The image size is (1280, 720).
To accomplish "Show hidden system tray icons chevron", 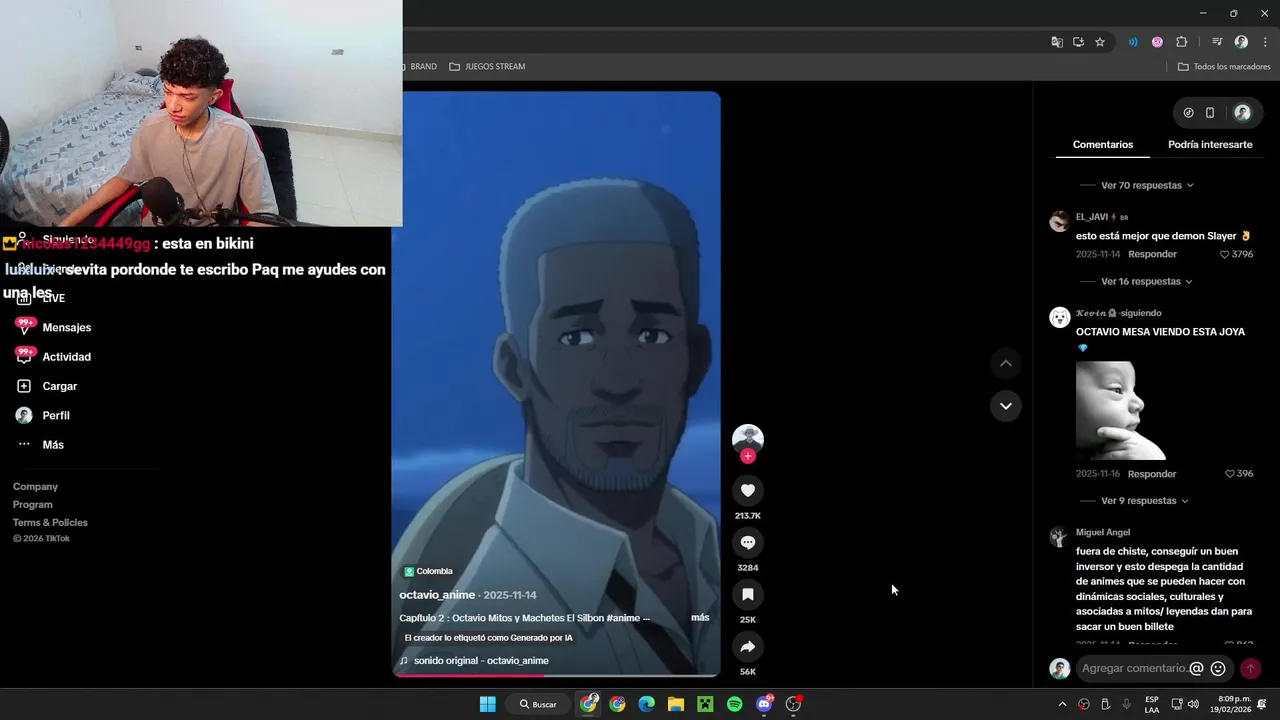I will click(1062, 704).
